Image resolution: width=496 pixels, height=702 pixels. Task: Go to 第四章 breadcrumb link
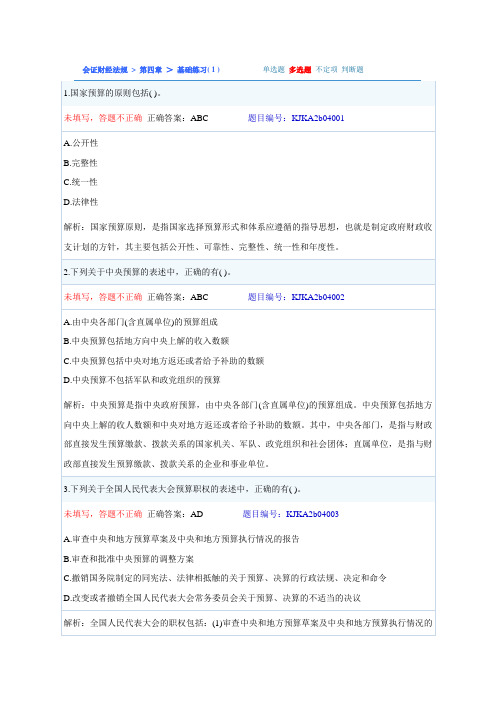coord(151,69)
